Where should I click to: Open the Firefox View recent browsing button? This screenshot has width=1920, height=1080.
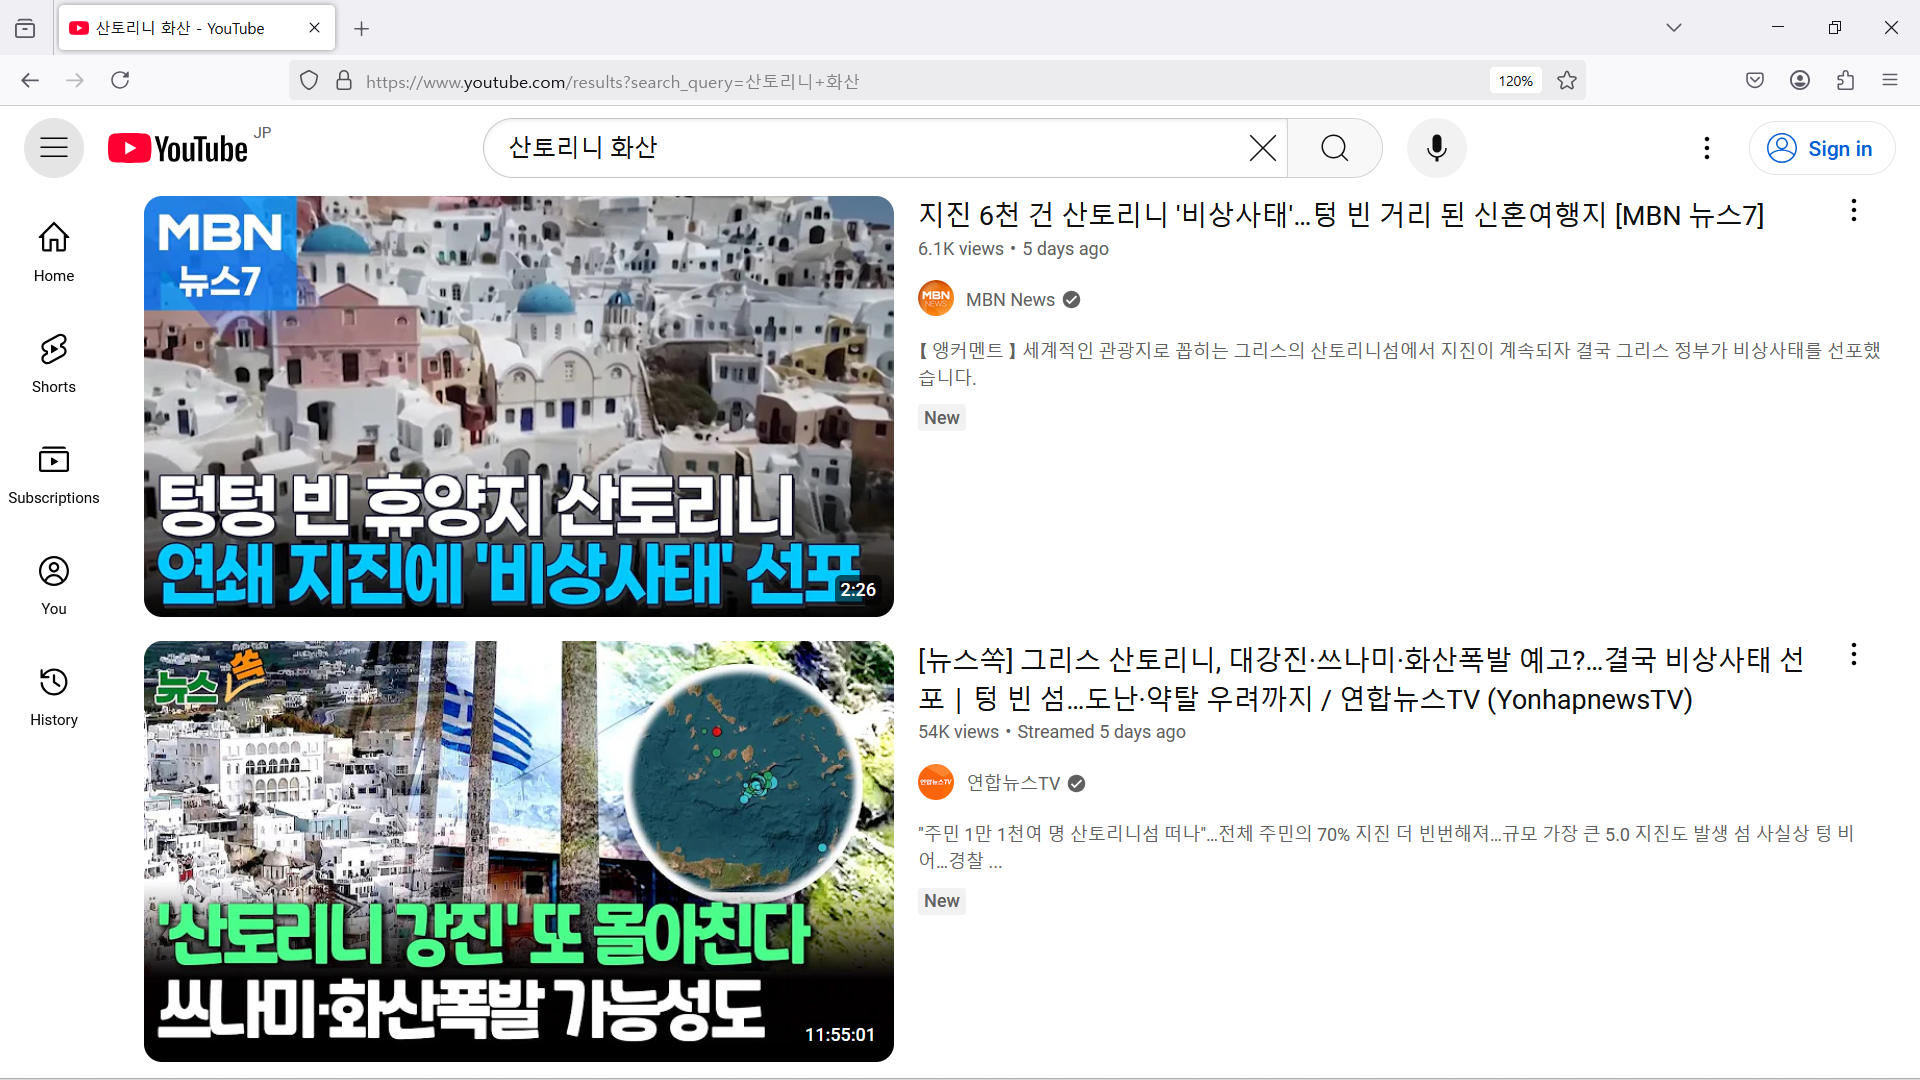[25, 28]
